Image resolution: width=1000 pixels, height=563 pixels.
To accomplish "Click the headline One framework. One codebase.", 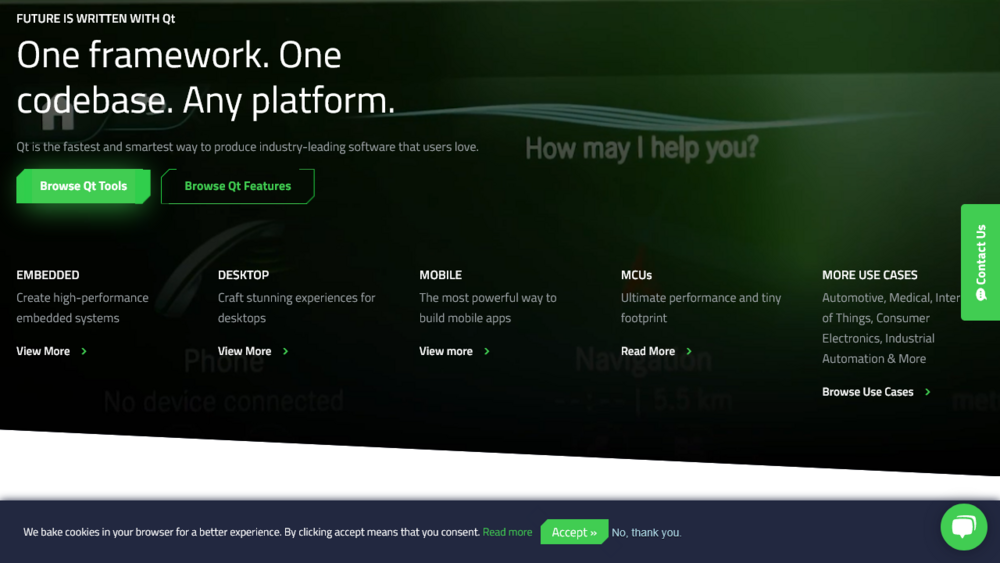I will coord(205,78).
